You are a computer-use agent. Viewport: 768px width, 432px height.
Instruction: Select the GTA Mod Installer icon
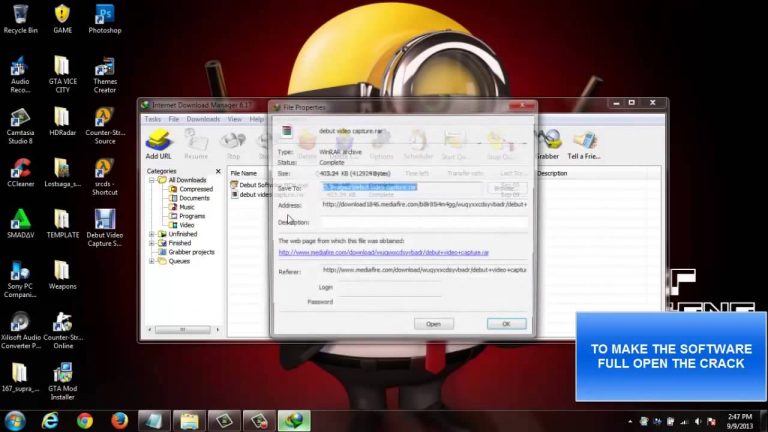click(62, 382)
